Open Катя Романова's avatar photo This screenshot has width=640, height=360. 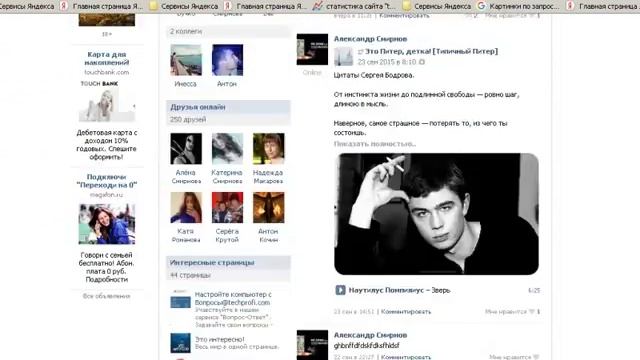pos(186,208)
